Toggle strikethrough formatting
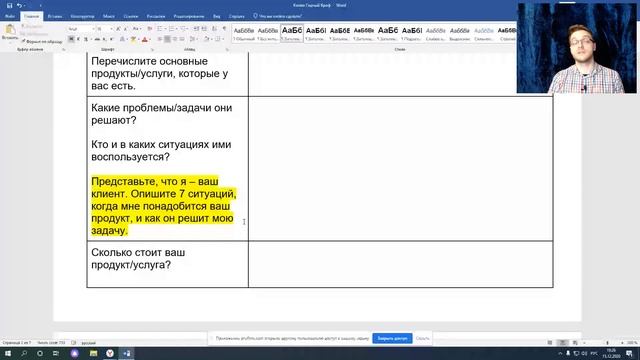Screen dimensions: 640x360 [97, 39]
